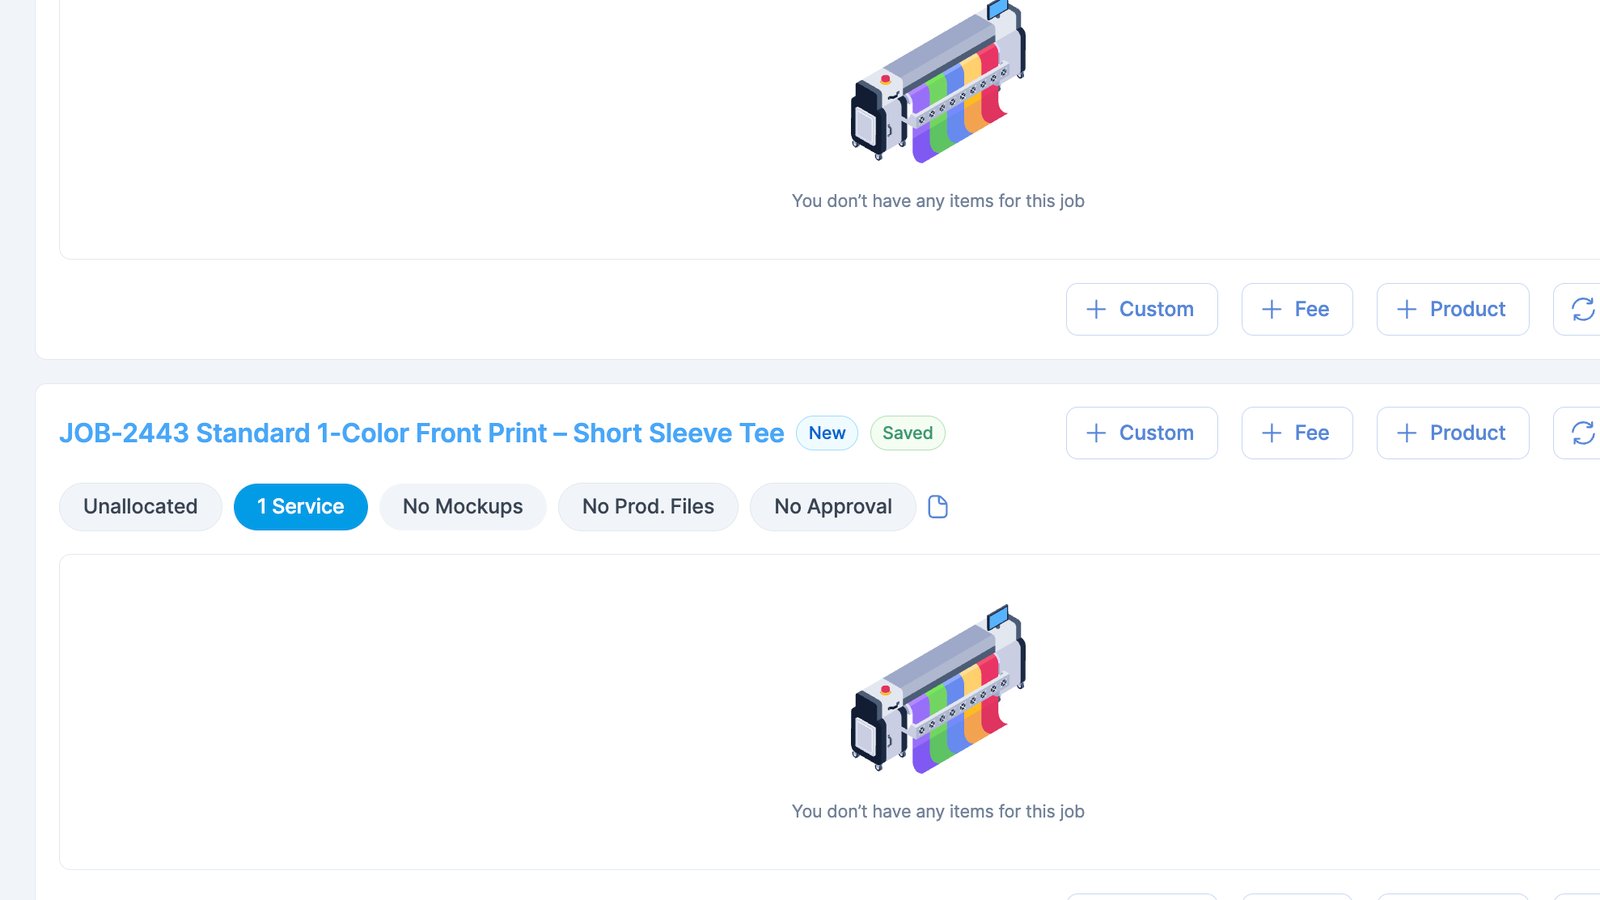Open the No Mockups pill
The width and height of the screenshot is (1600, 900).
(462, 507)
